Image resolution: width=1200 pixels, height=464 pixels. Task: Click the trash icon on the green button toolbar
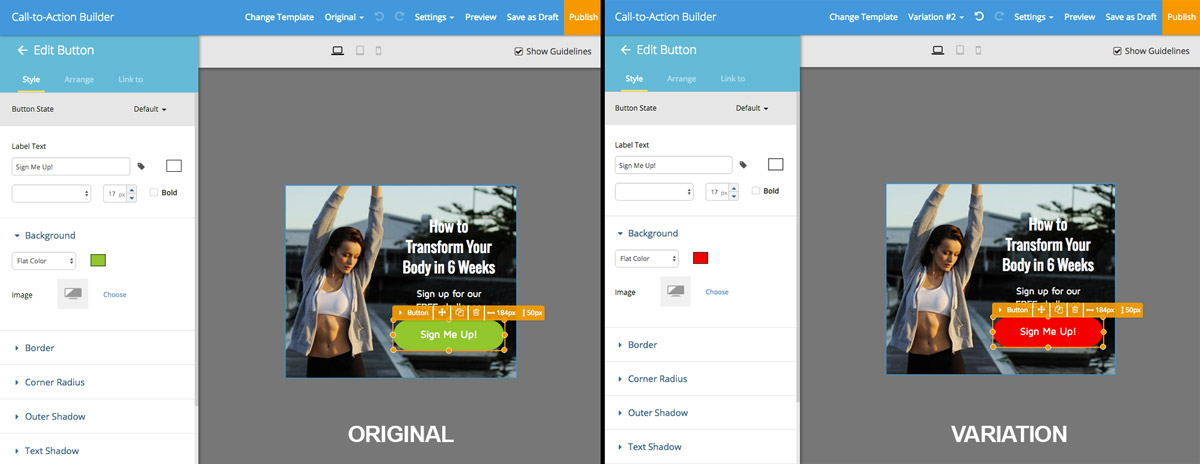(476, 313)
